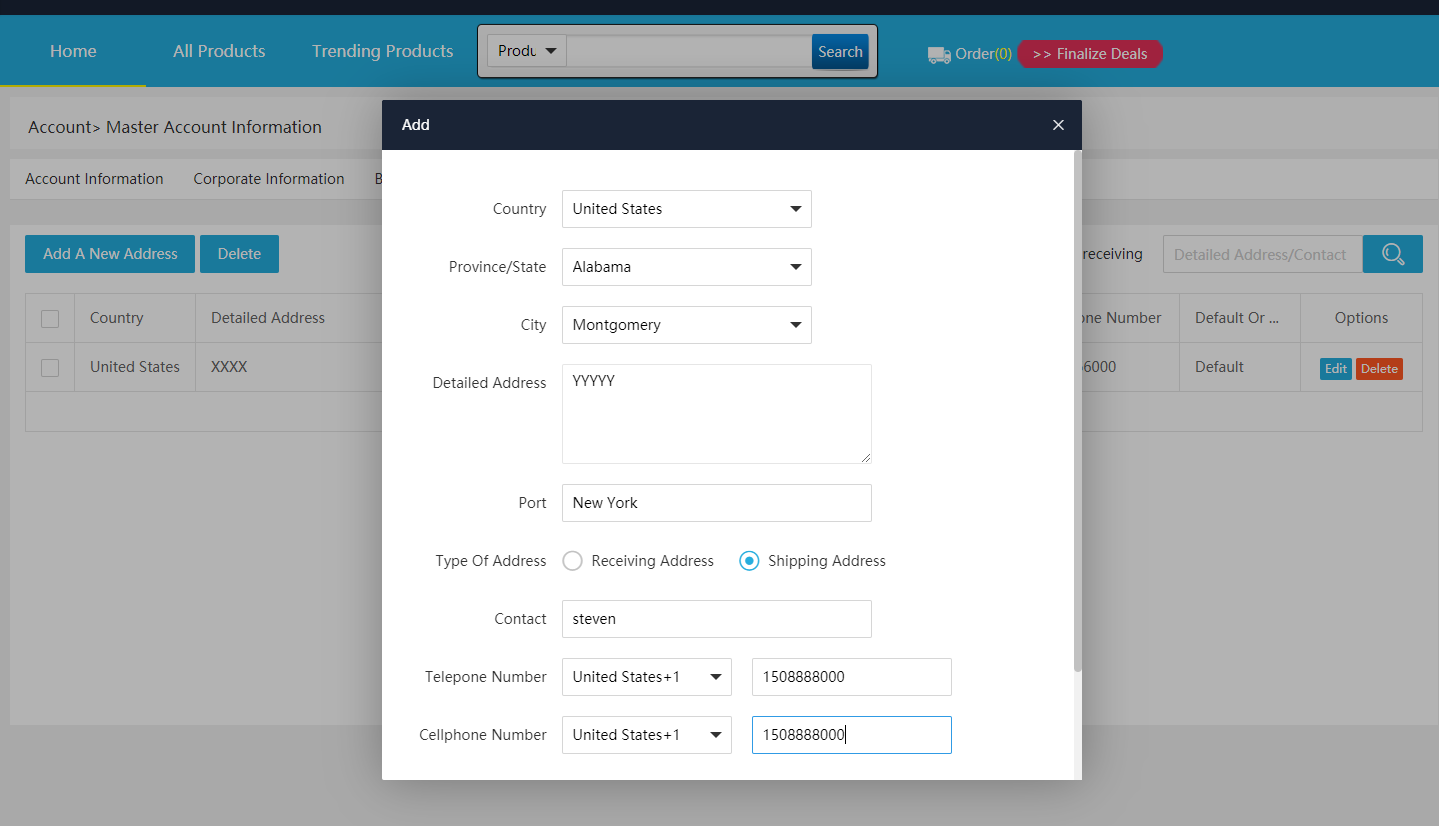Click the Delete button beside Add A New Address
The width and height of the screenshot is (1439, 826).
point(239,254)
